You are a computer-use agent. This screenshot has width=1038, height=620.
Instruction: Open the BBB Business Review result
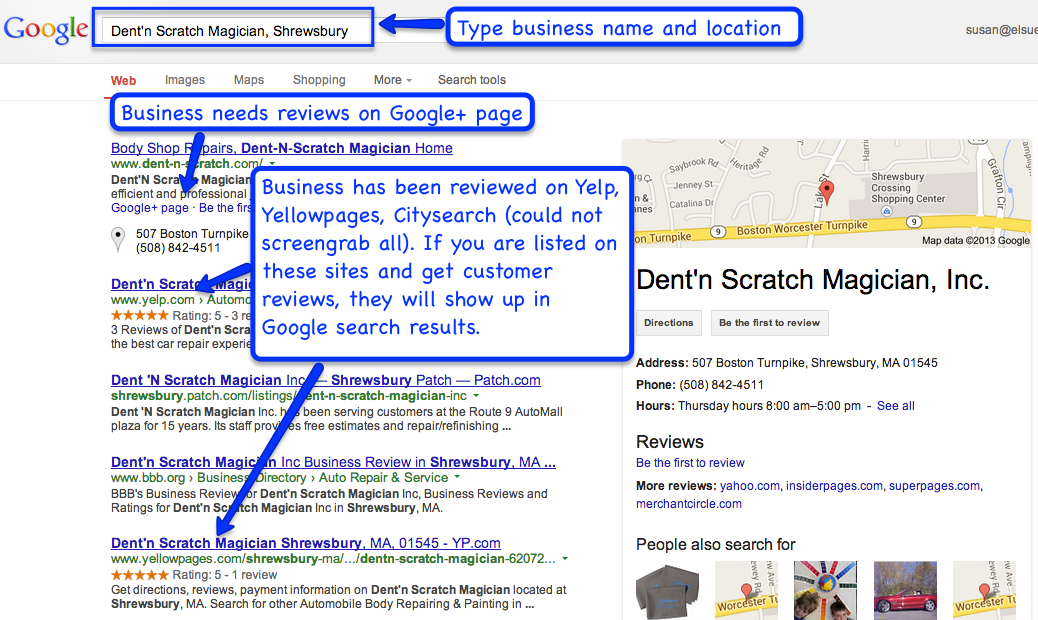333,463
